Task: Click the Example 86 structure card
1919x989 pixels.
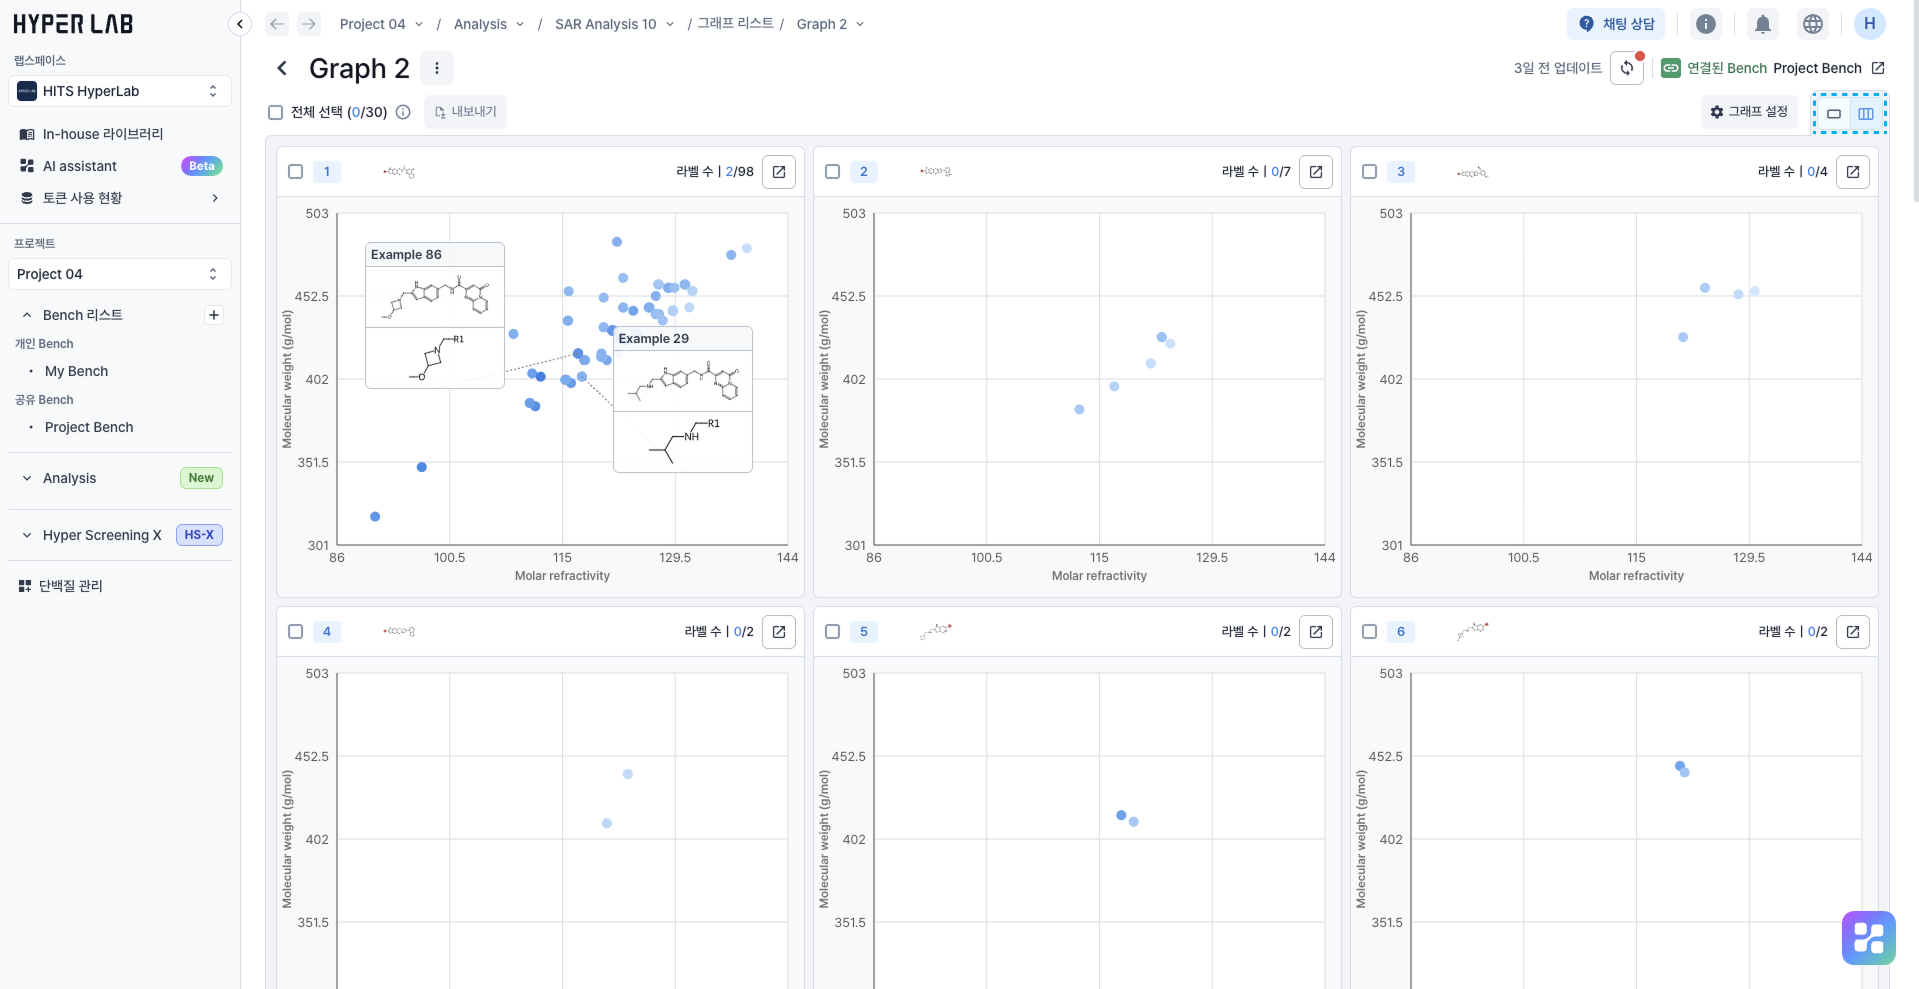Action: coord(435,315)
